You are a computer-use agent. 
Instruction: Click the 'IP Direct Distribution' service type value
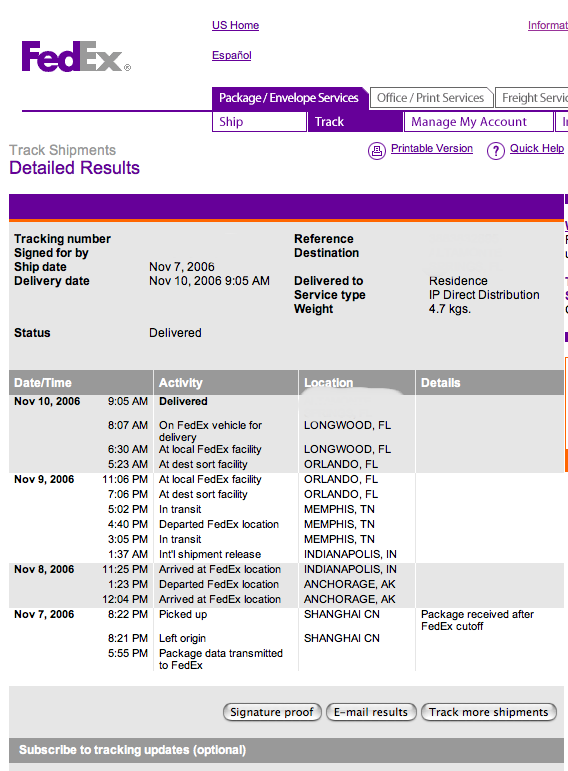pos(484,295)
